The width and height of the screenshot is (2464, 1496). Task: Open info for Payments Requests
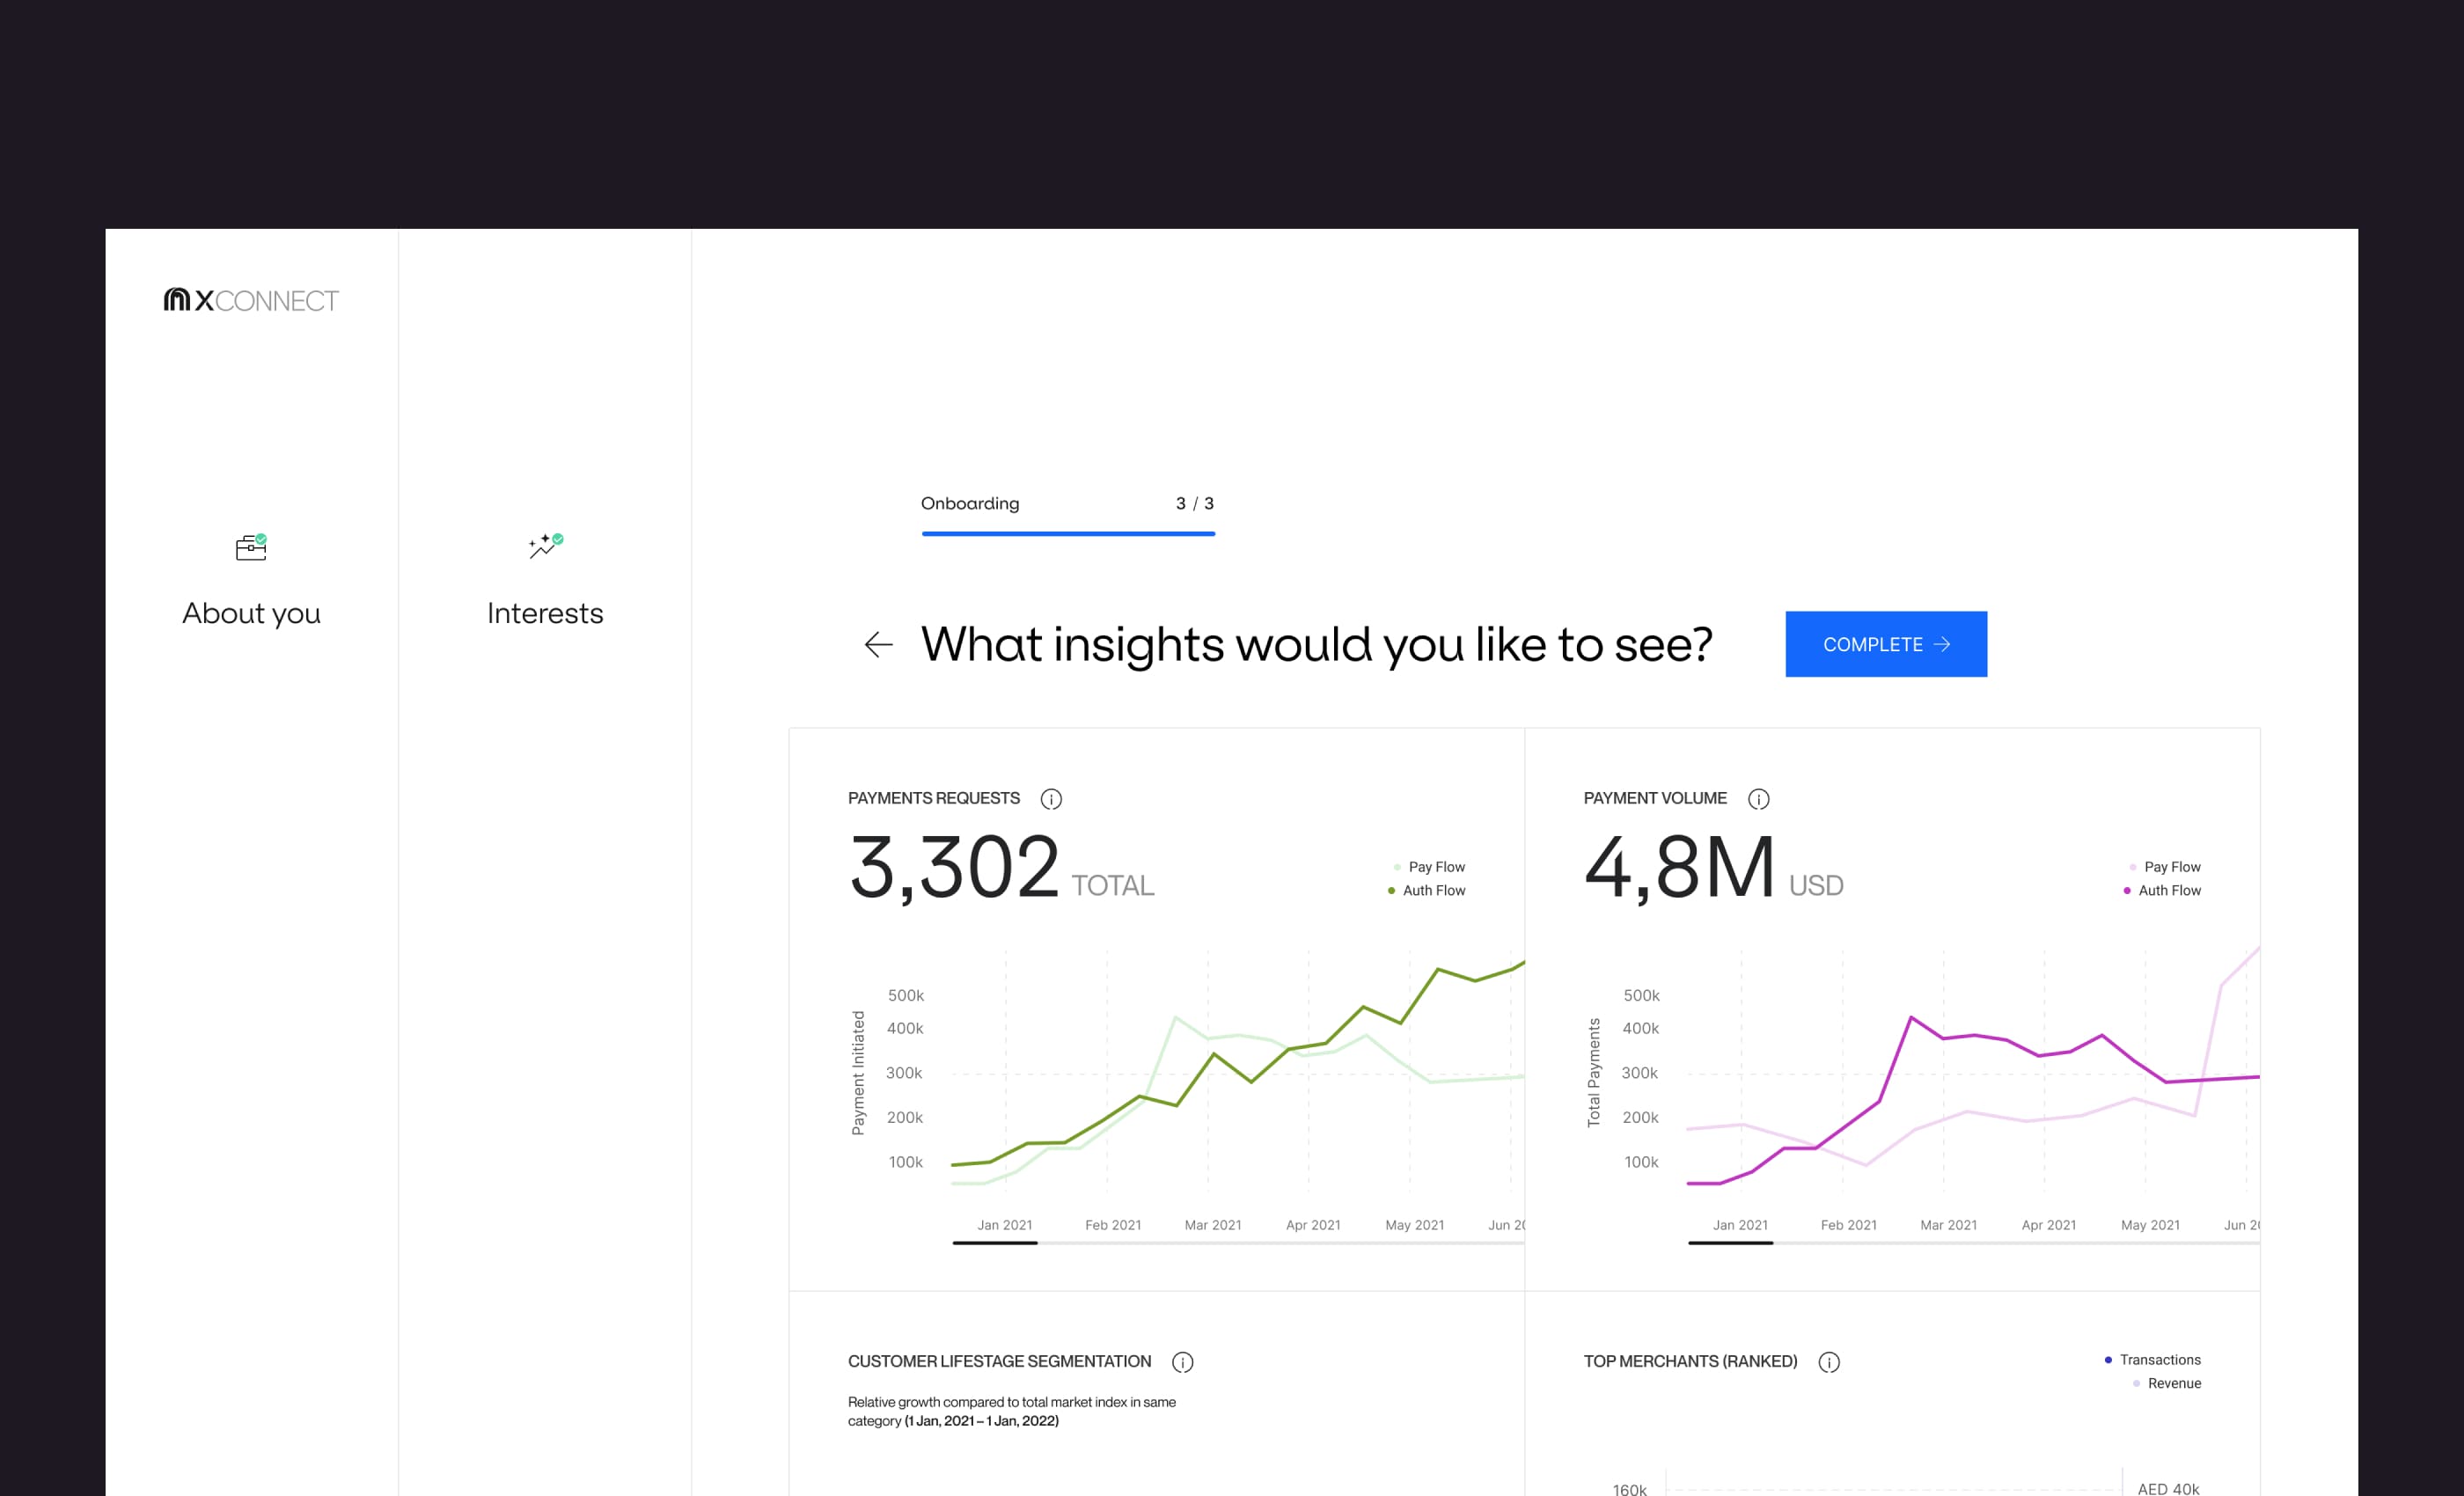1051,799
